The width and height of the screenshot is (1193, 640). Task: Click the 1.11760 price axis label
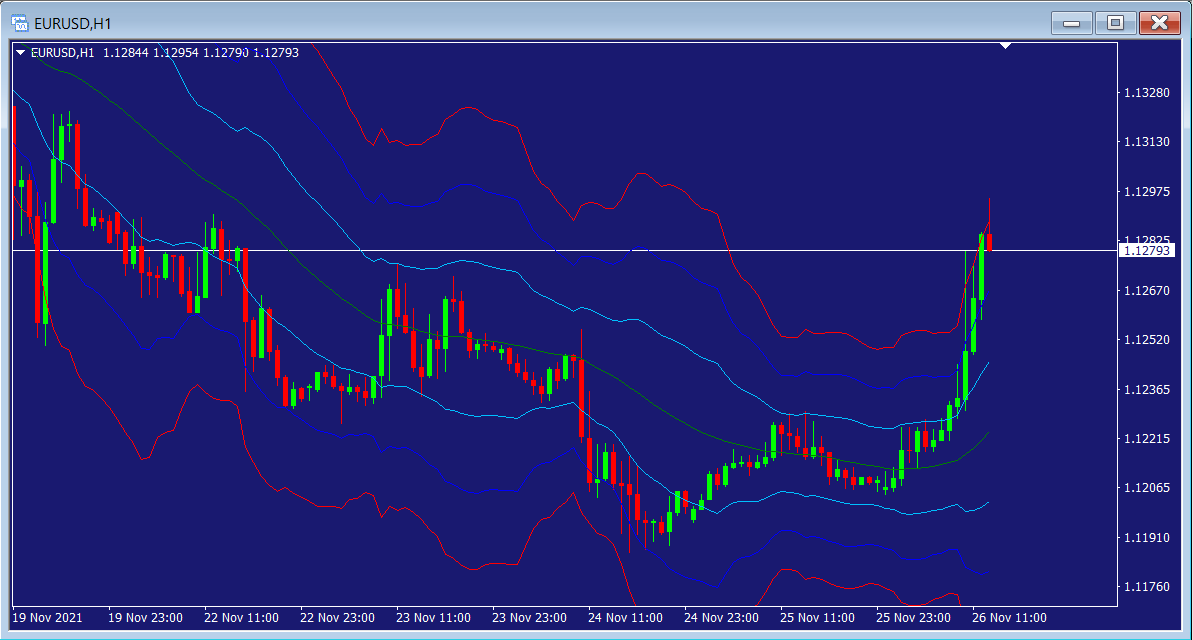click(x=1146, y=587)
